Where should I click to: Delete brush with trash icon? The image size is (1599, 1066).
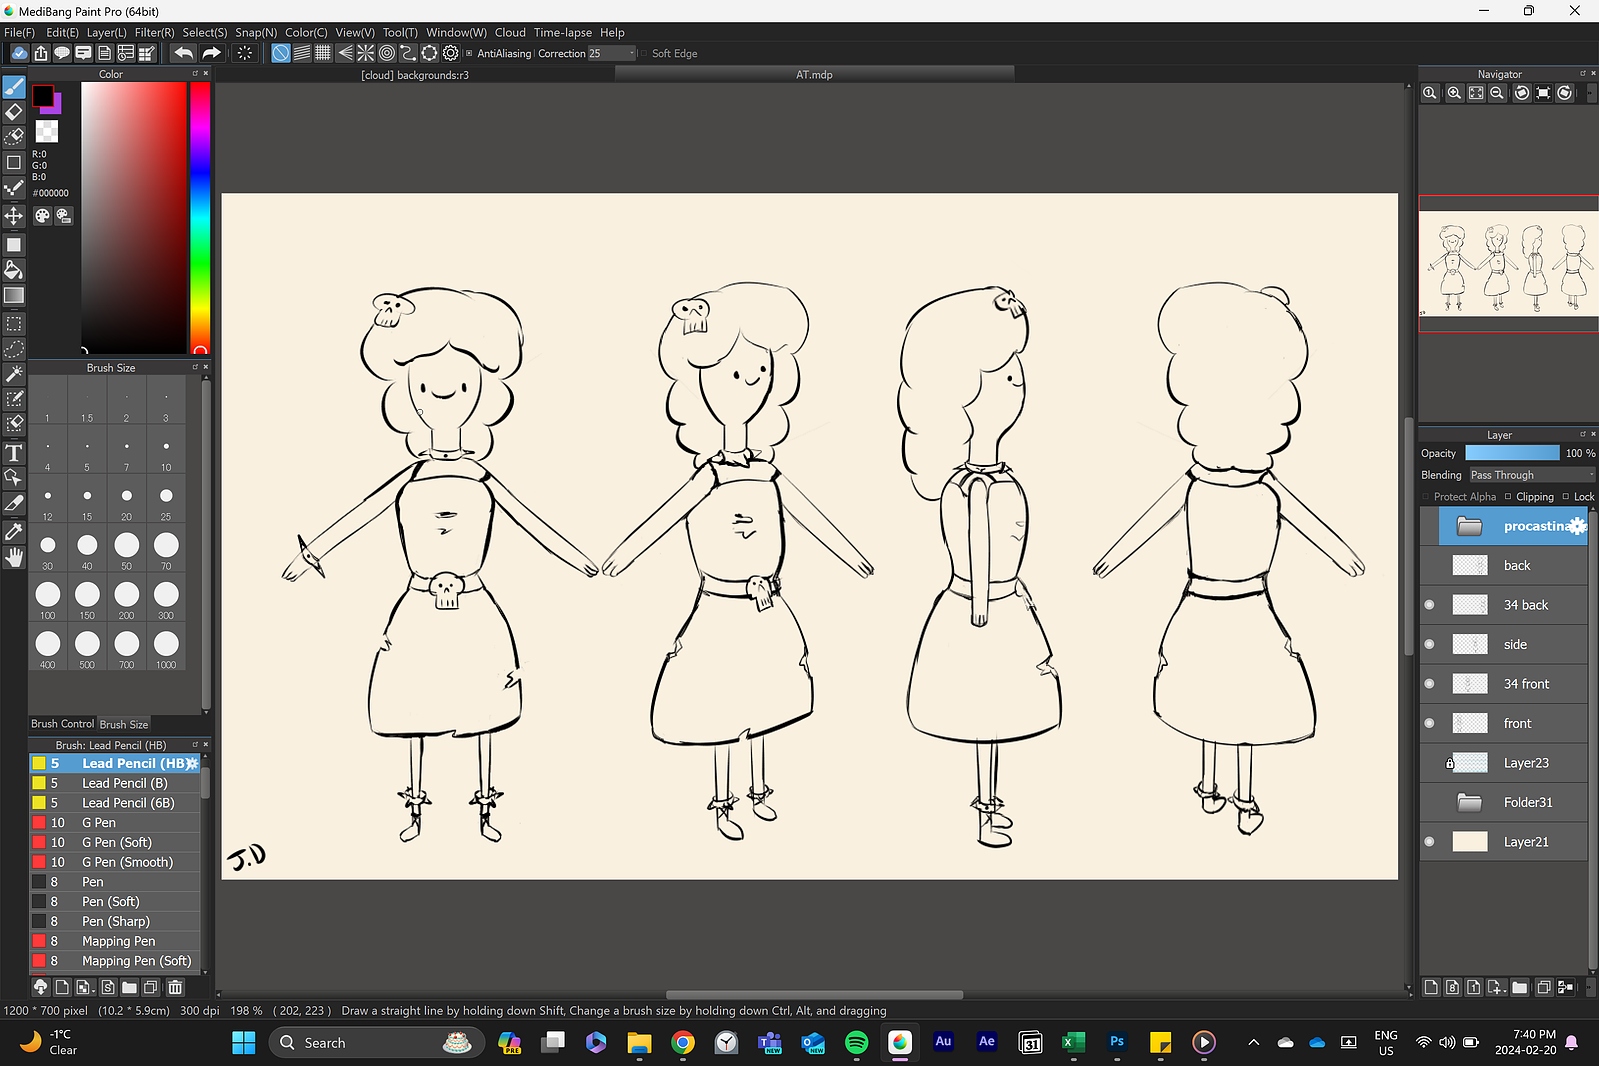click(175, 987)
